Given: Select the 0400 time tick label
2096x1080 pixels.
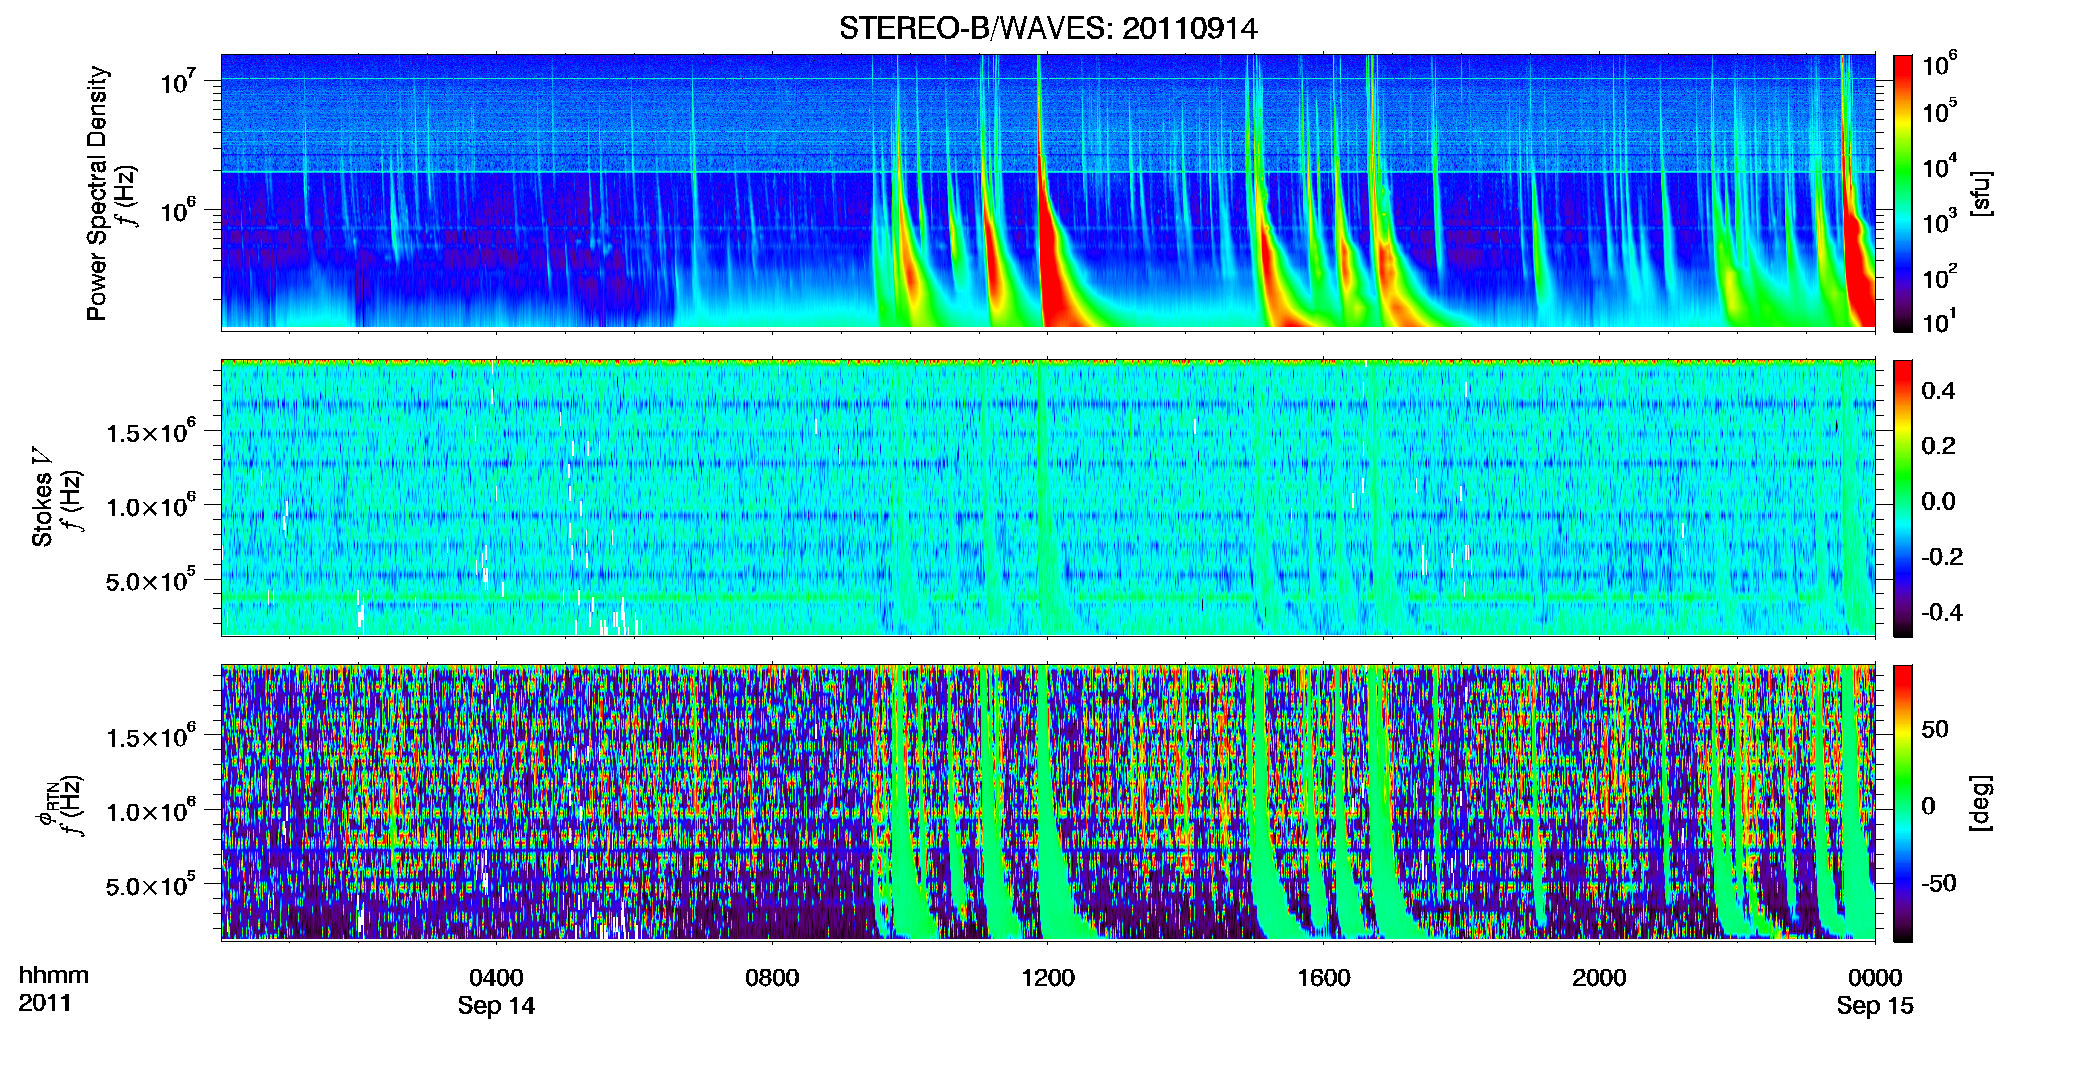Looking at the screenshot, I should click(x=496, y=977).
